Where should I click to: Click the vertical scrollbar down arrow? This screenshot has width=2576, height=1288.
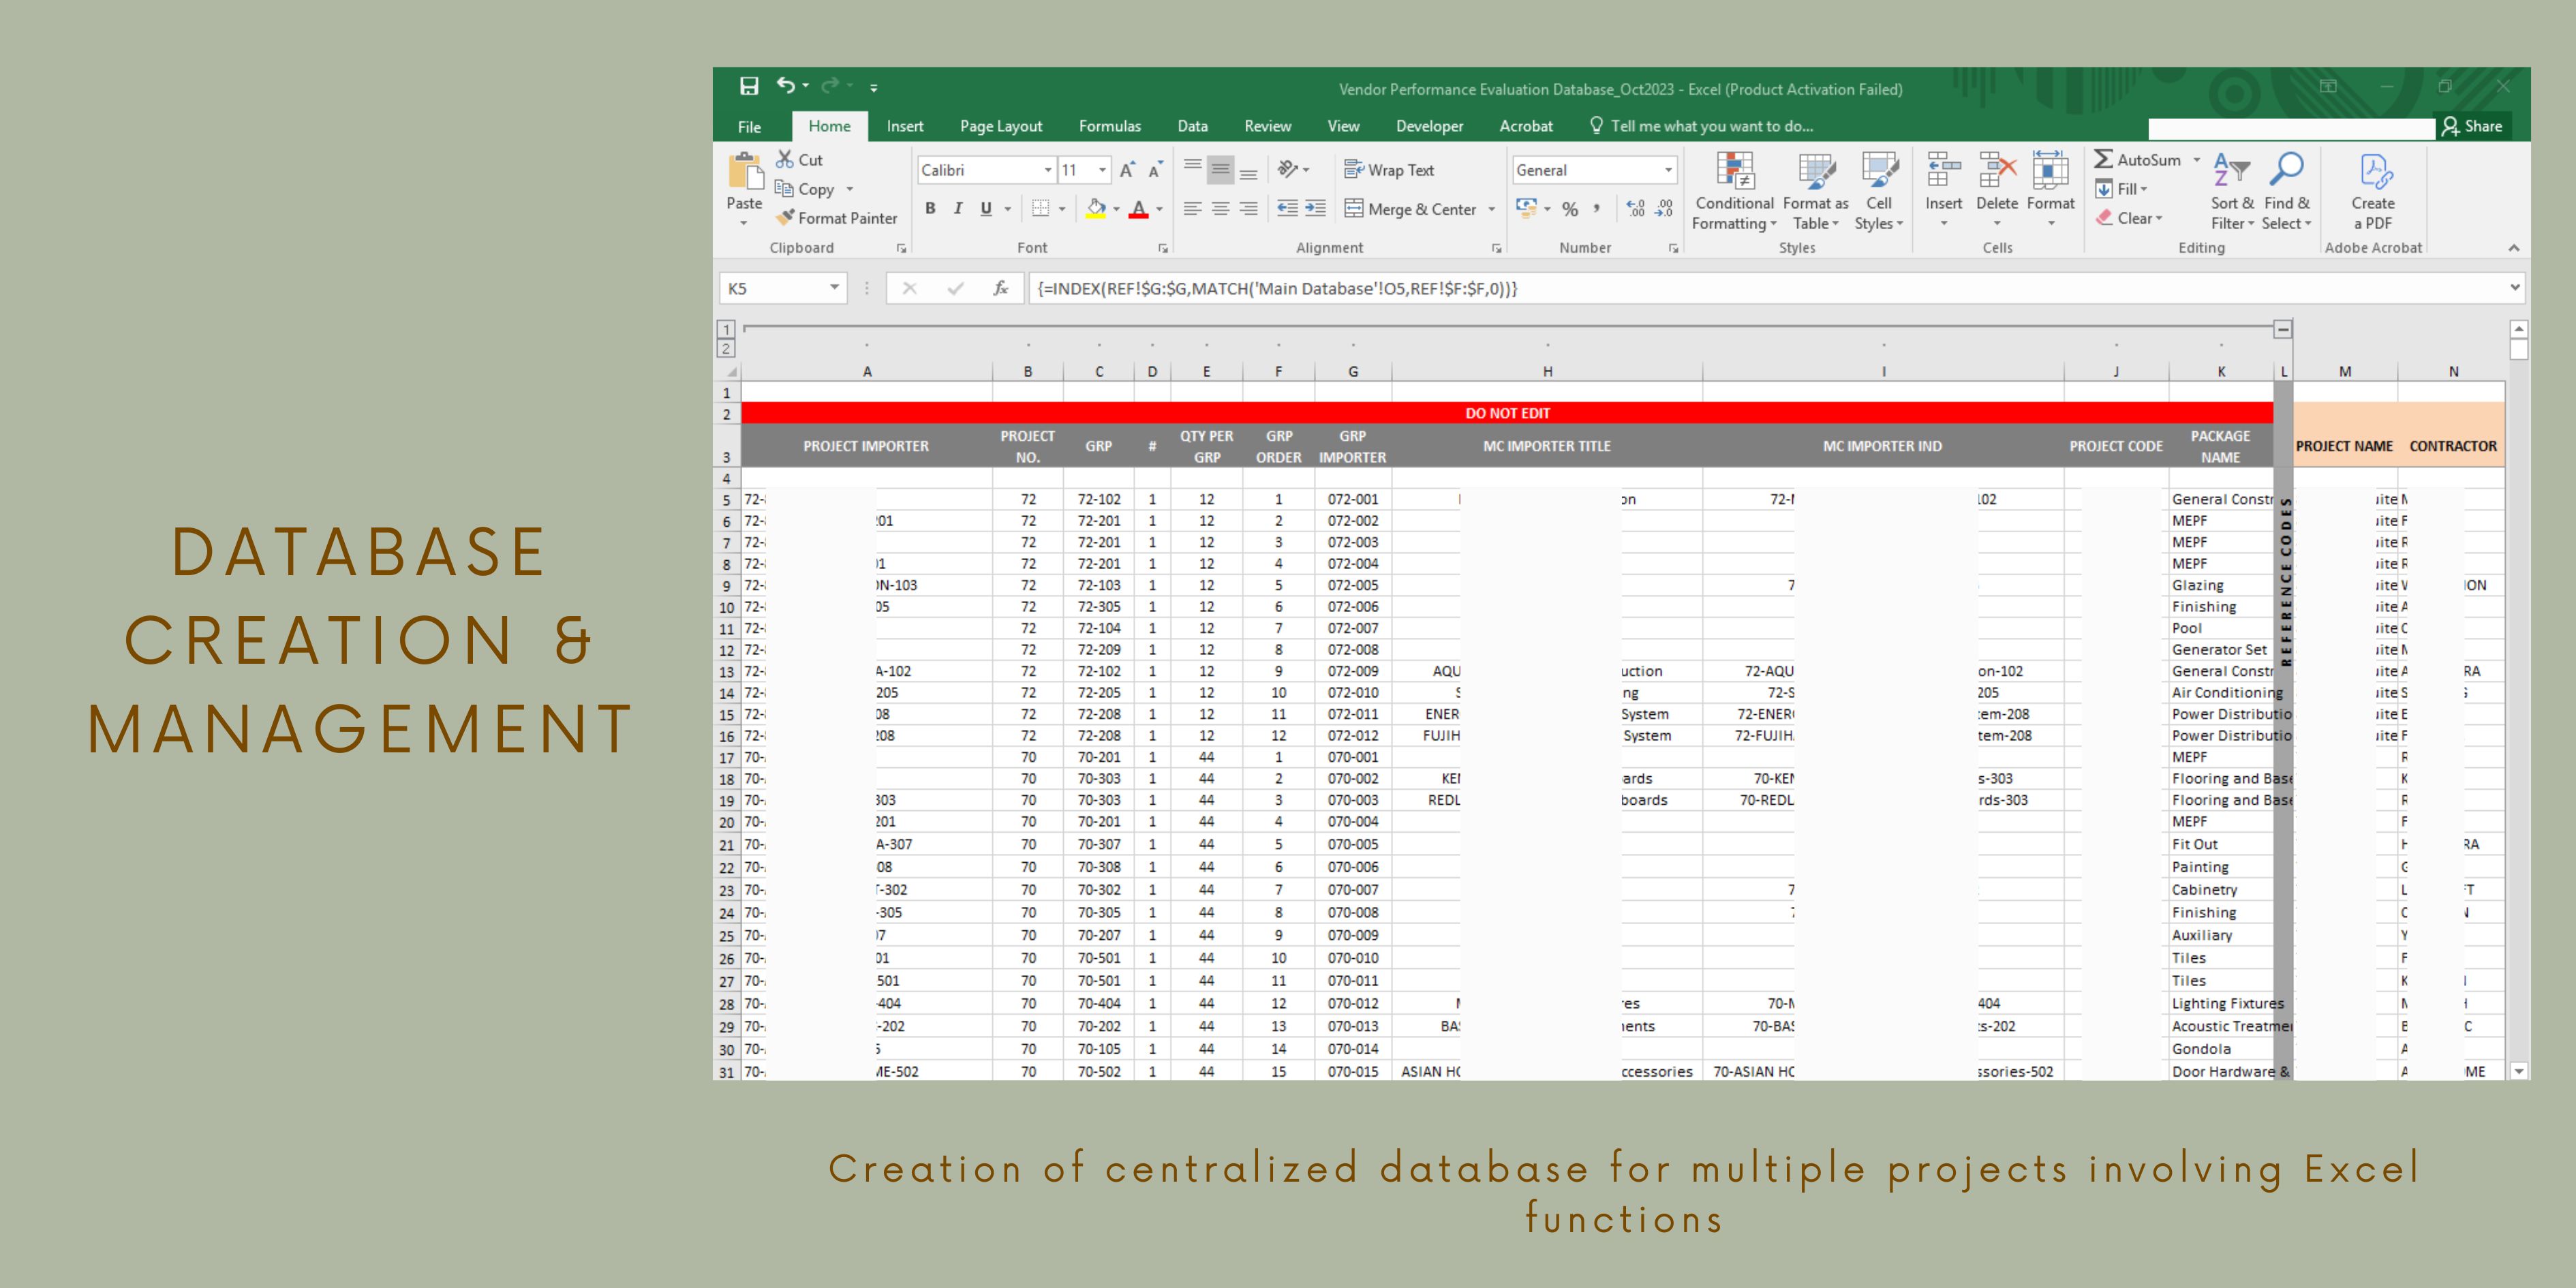[2519, 1071]
